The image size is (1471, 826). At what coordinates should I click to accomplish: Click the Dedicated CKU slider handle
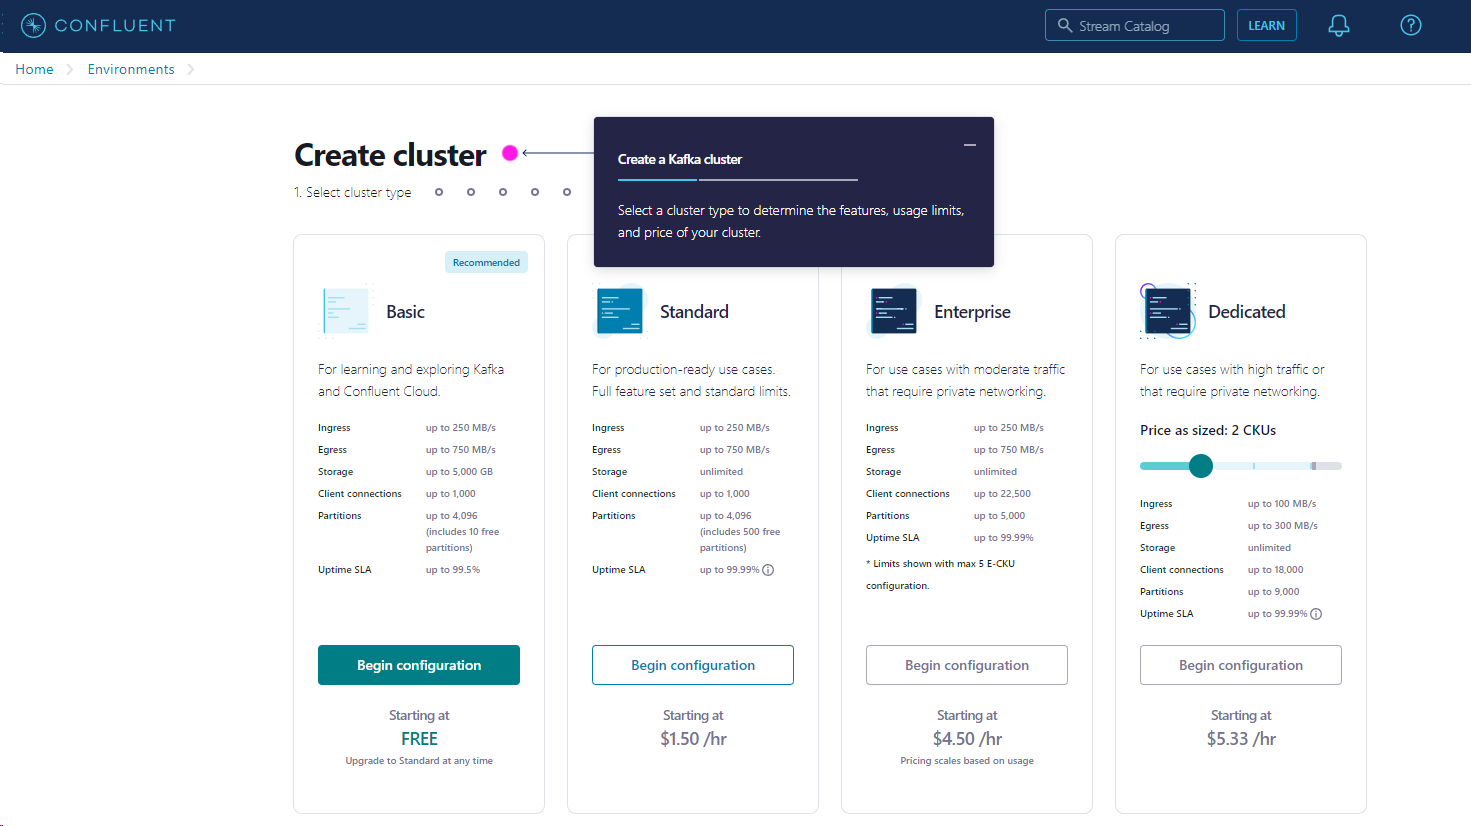click(x=1201, y=466)
